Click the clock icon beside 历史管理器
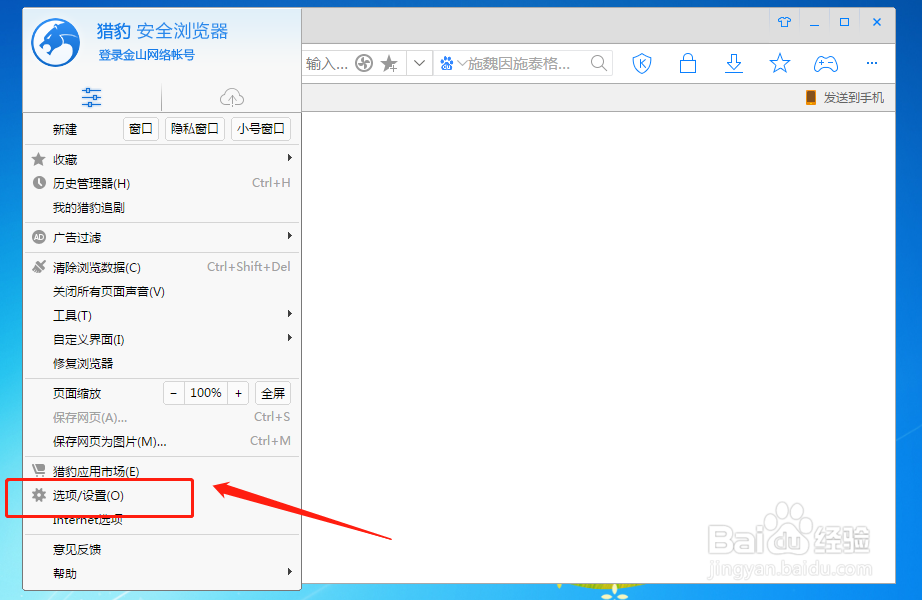The image size is (922, 600). click(x=39, y=183)
